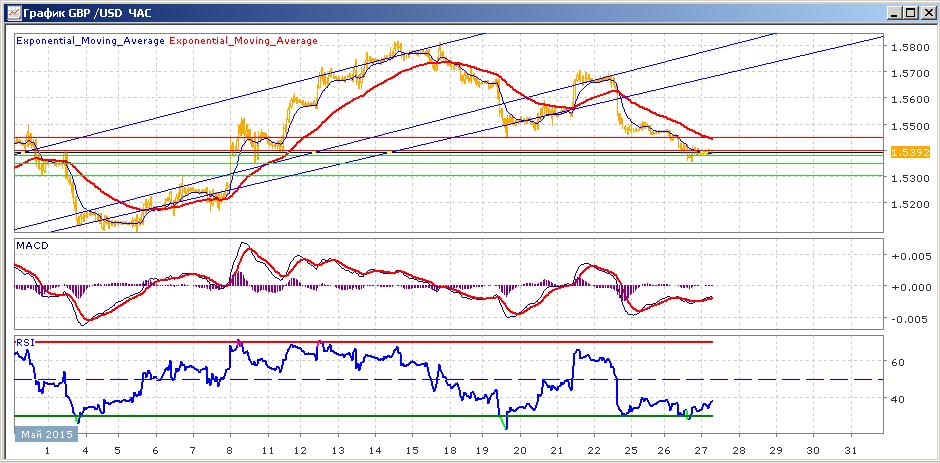
Task: Click date 15 on the time axis
Action: click(412, 450)
